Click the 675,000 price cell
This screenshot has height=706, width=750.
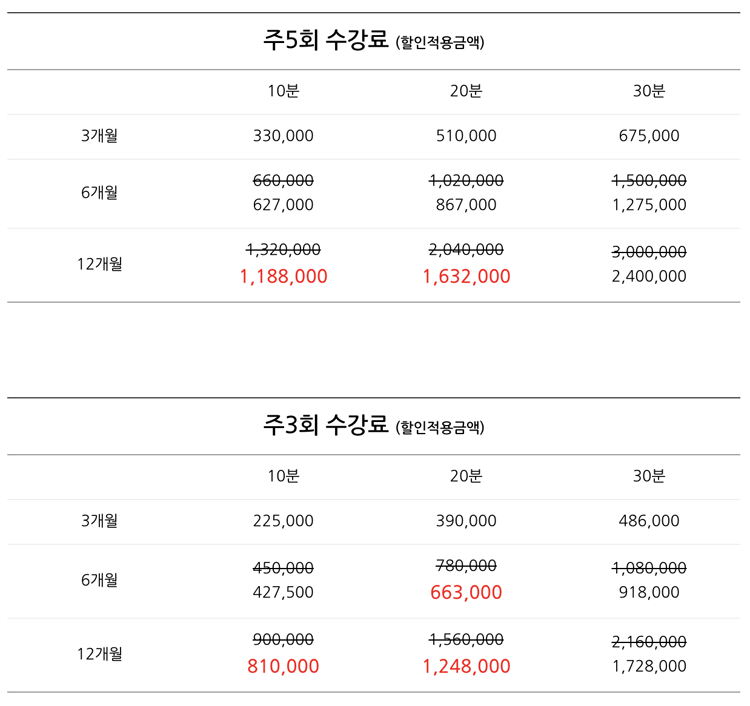[649, 136]
